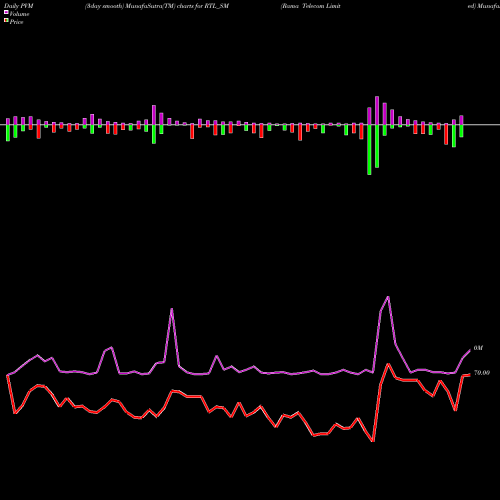The width and height of the screenshot is (500, 500).
Task: Click the '(3day smooth) MunafaSutra(TM) charts for RTL_SM' heading
Action: click(x=157, y=6)
